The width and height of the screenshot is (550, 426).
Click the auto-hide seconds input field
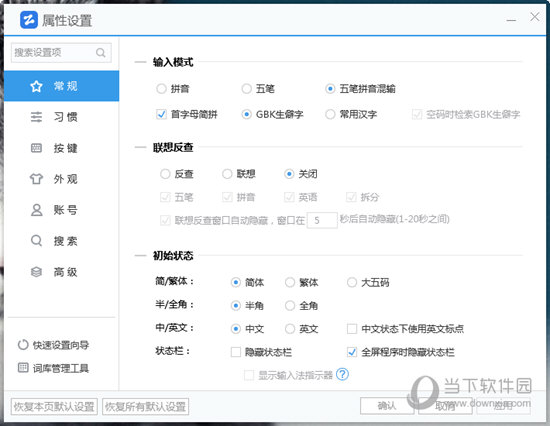pyautogui.click(x=322, y=220)
